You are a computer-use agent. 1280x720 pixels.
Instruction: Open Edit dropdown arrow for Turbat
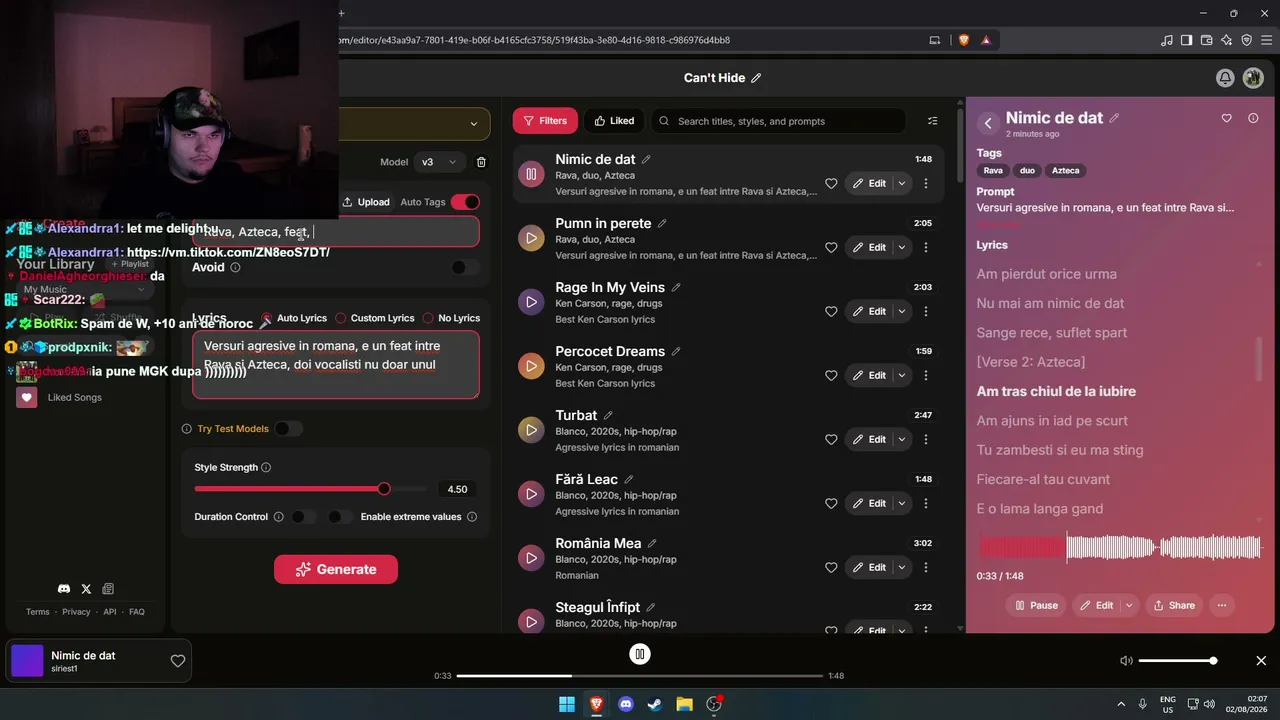point(902,440)
